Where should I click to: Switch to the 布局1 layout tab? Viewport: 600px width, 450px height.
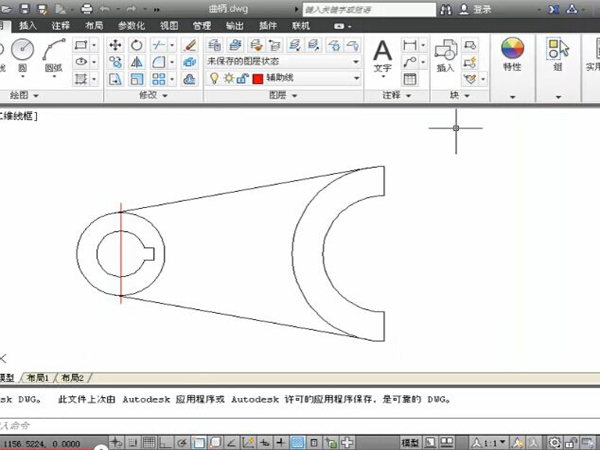(38, 378)
